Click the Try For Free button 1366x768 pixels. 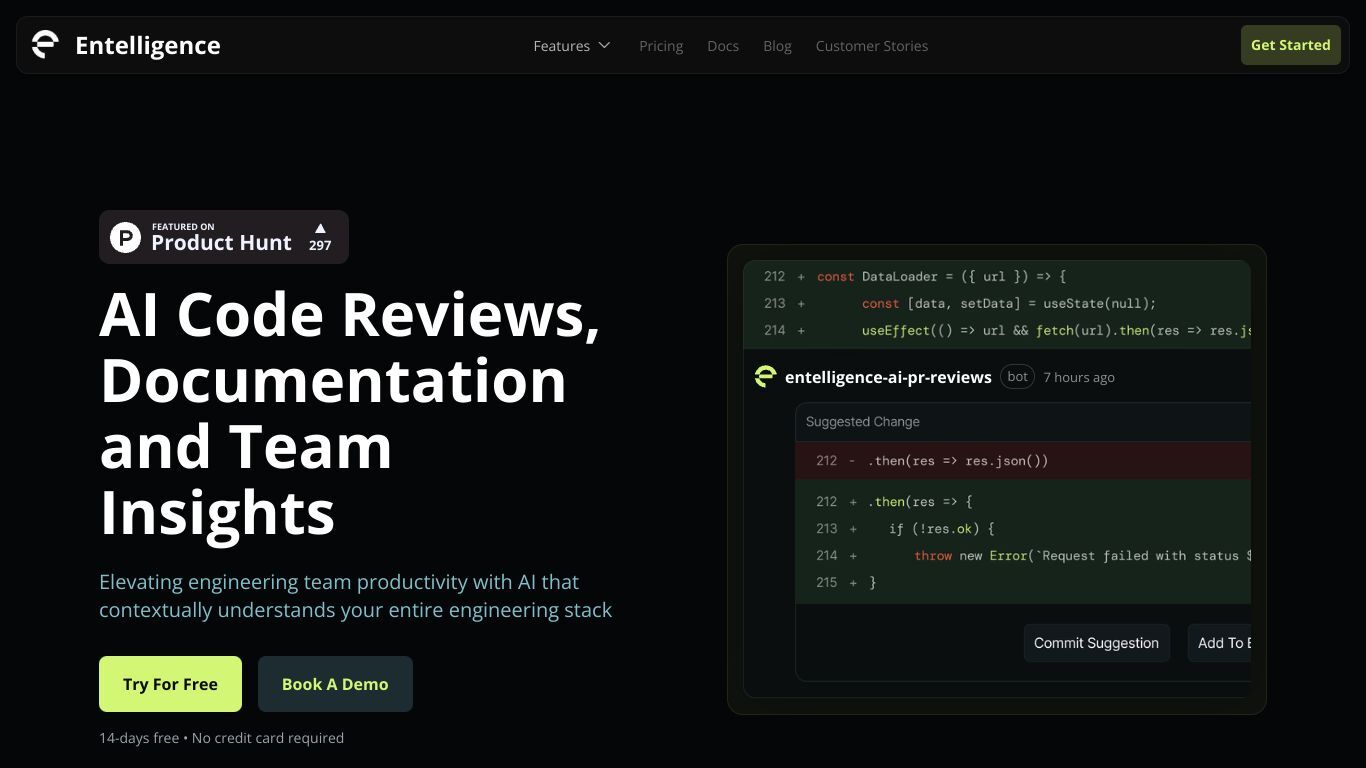(170, 684)
